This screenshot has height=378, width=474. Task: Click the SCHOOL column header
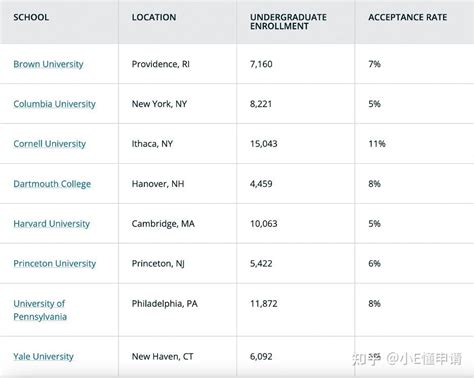(x=31, y=17)
